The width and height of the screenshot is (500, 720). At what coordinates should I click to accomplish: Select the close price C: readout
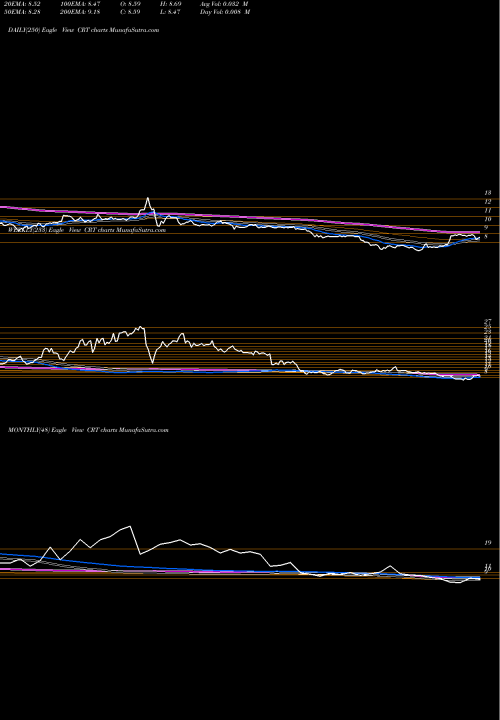(x=131, y=12)
